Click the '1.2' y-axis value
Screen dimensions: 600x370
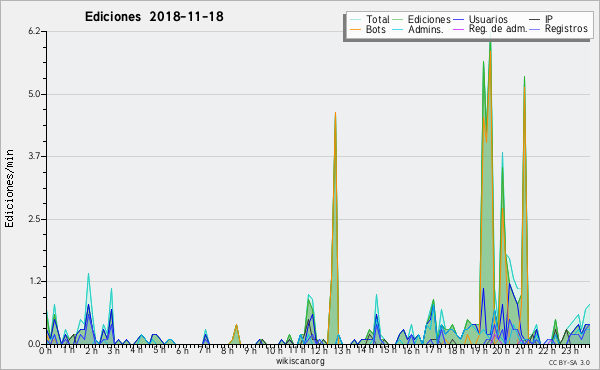tap(34, 281)
